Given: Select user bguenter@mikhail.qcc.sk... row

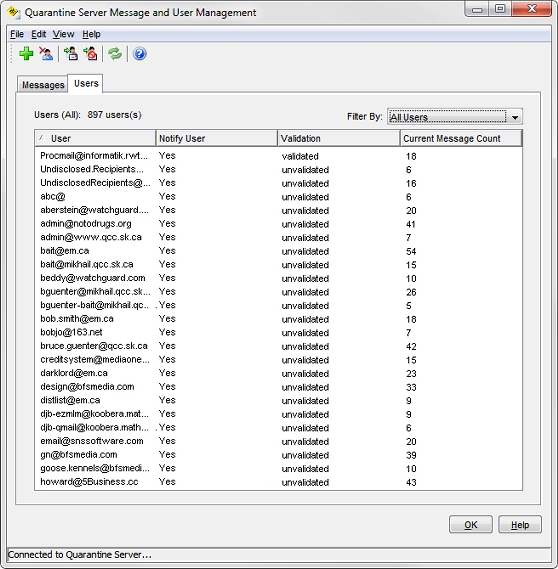Looking at the screenshot, I should click(x=279, y=292).
